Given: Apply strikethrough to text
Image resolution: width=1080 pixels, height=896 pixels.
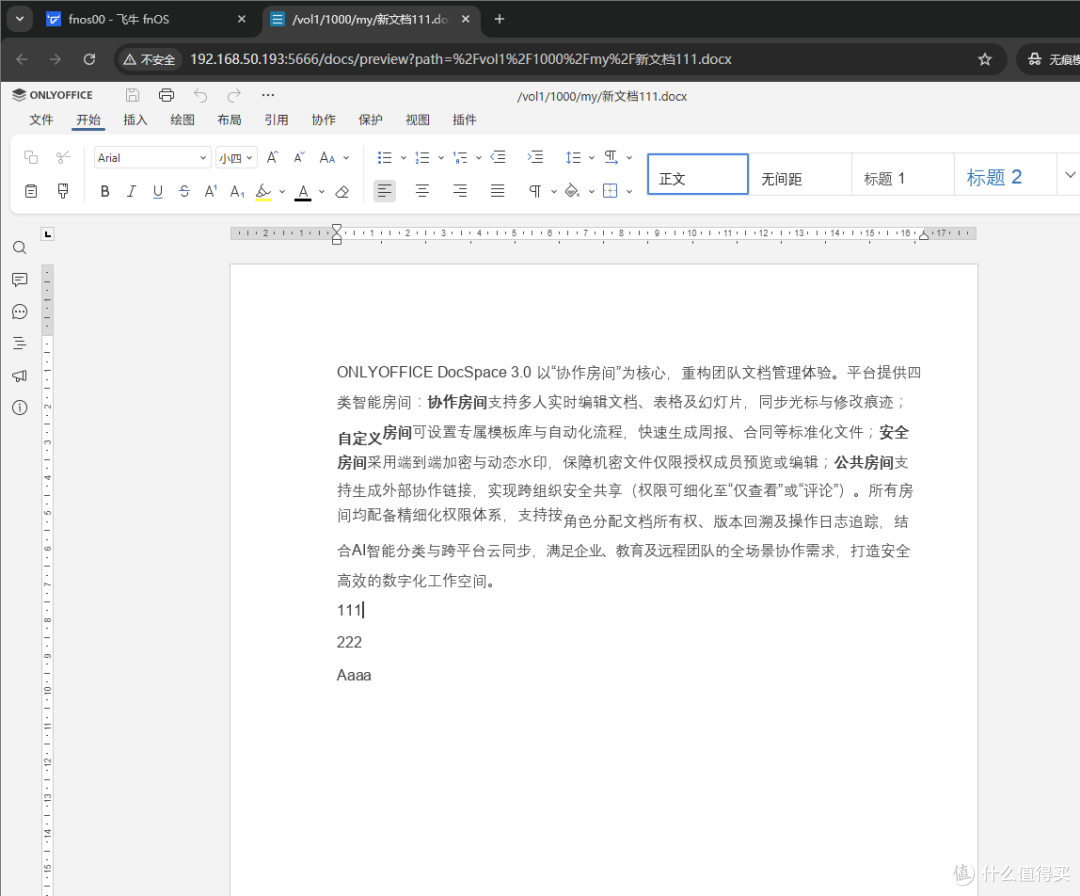Looking at the screenshot, I should [184, 191].
